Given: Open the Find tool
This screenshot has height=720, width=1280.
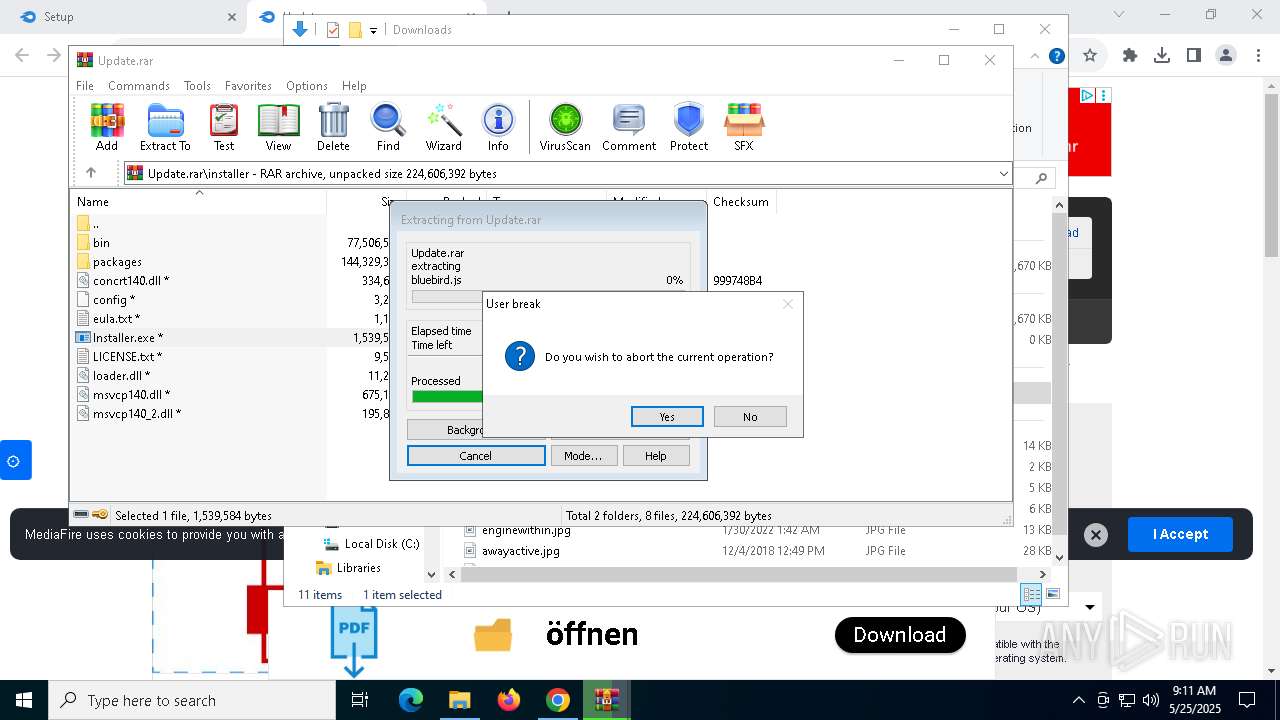Looking at the screenshot, I should (x=388, y=127).
